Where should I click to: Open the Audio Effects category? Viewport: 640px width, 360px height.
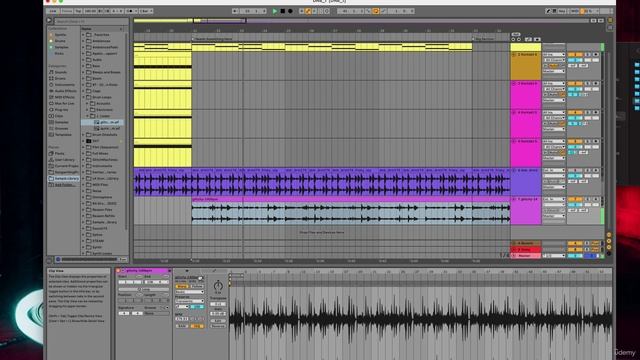tap(65, 91)
